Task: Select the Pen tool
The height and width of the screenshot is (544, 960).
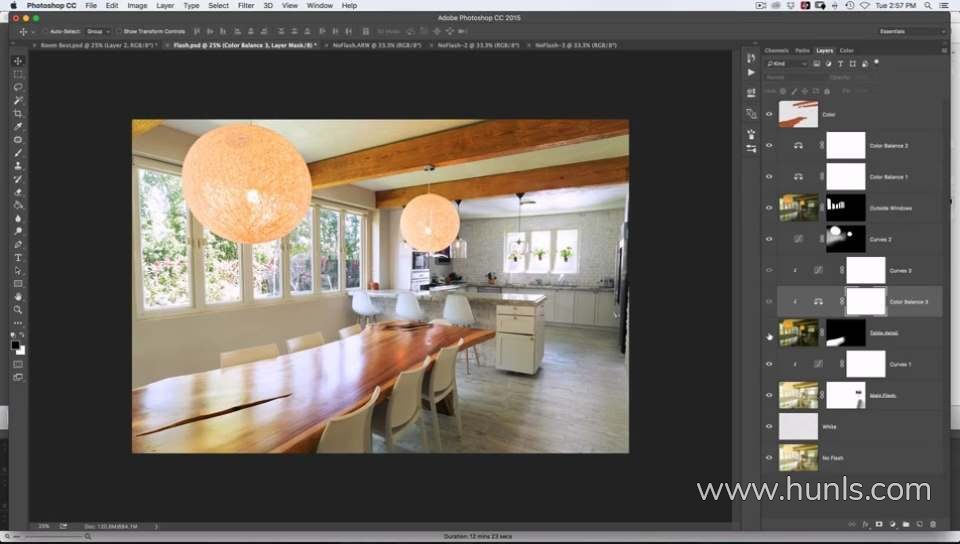Action: [x=18, y=245]
